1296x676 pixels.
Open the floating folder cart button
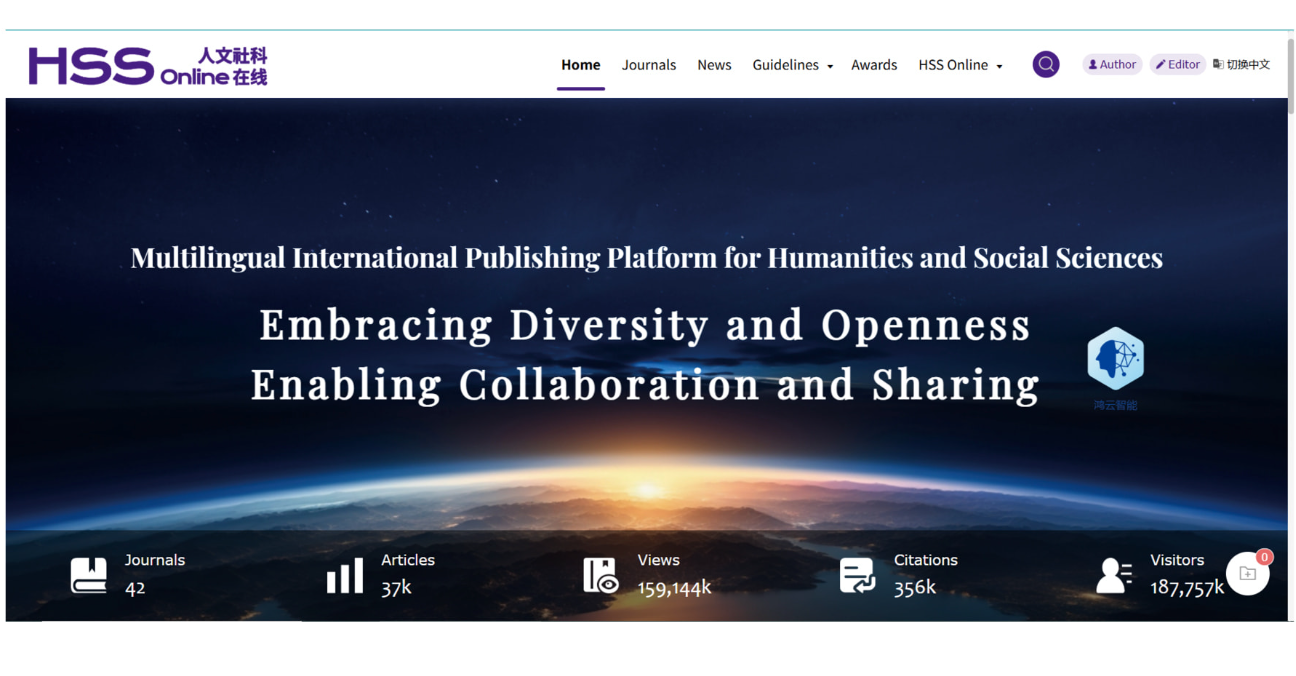[1247, 574]
